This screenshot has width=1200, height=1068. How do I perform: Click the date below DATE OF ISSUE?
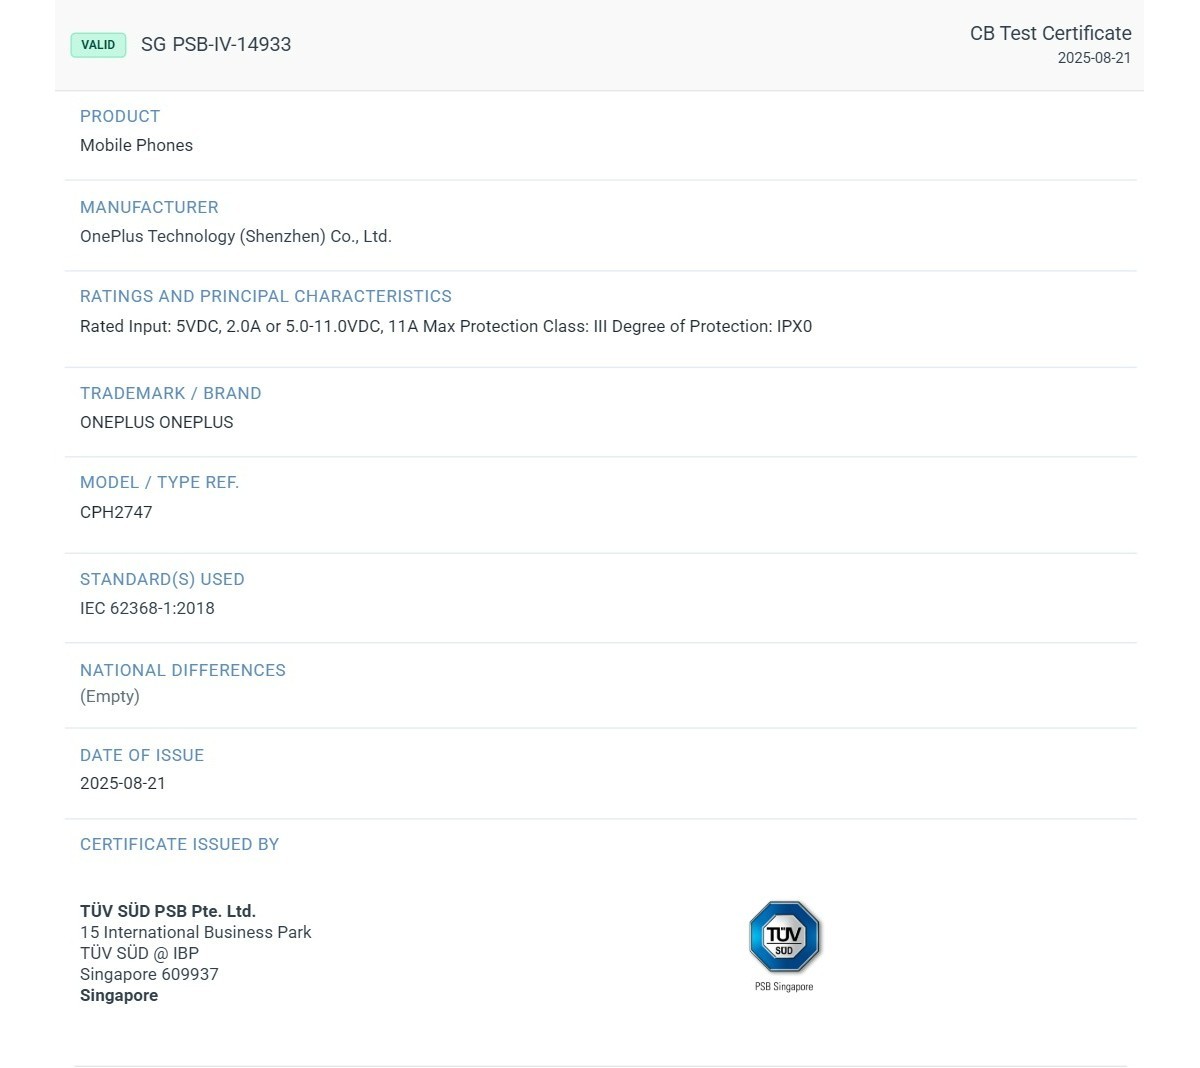click(123, 783)
